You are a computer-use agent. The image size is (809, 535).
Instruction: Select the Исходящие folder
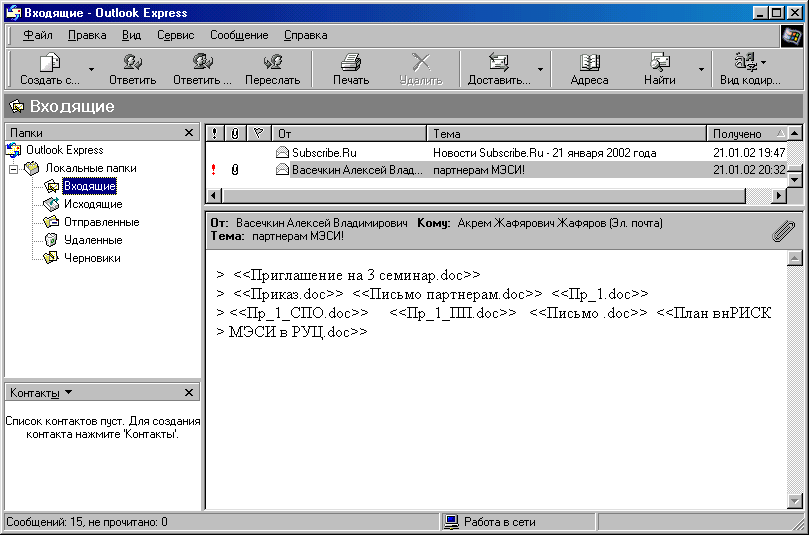[x=93, y=204]
